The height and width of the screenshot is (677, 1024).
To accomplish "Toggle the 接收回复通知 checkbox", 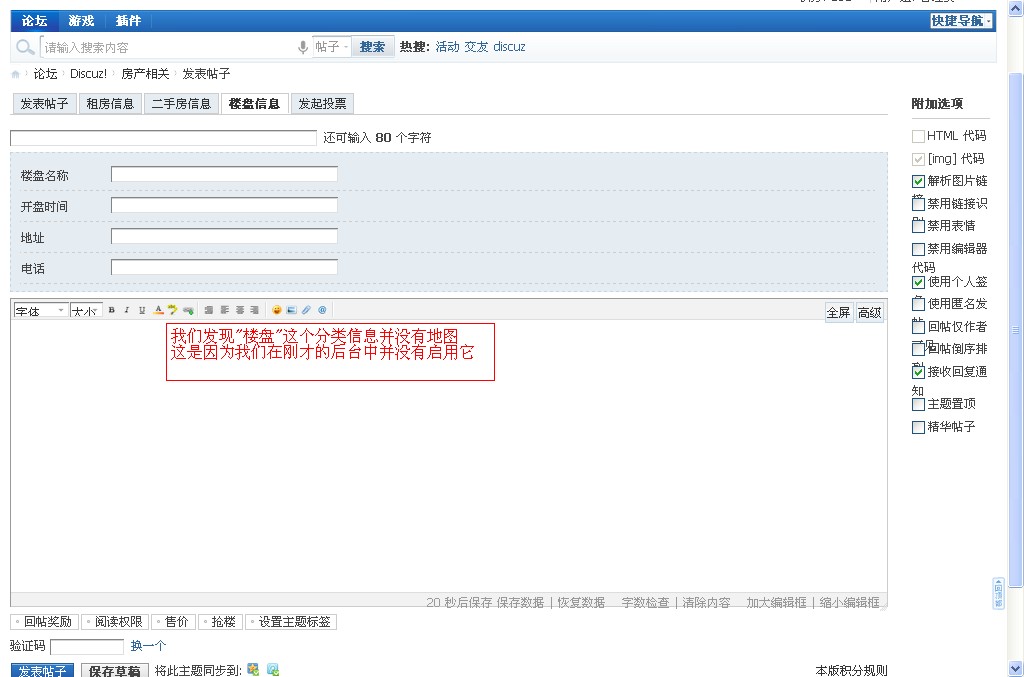I will (x=918, y=372).
